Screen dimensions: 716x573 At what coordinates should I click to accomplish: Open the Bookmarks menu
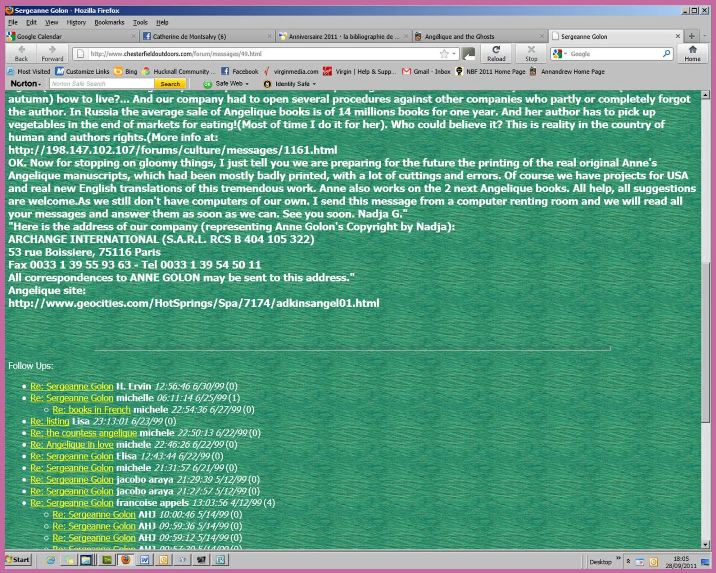[x=109, y=22]
